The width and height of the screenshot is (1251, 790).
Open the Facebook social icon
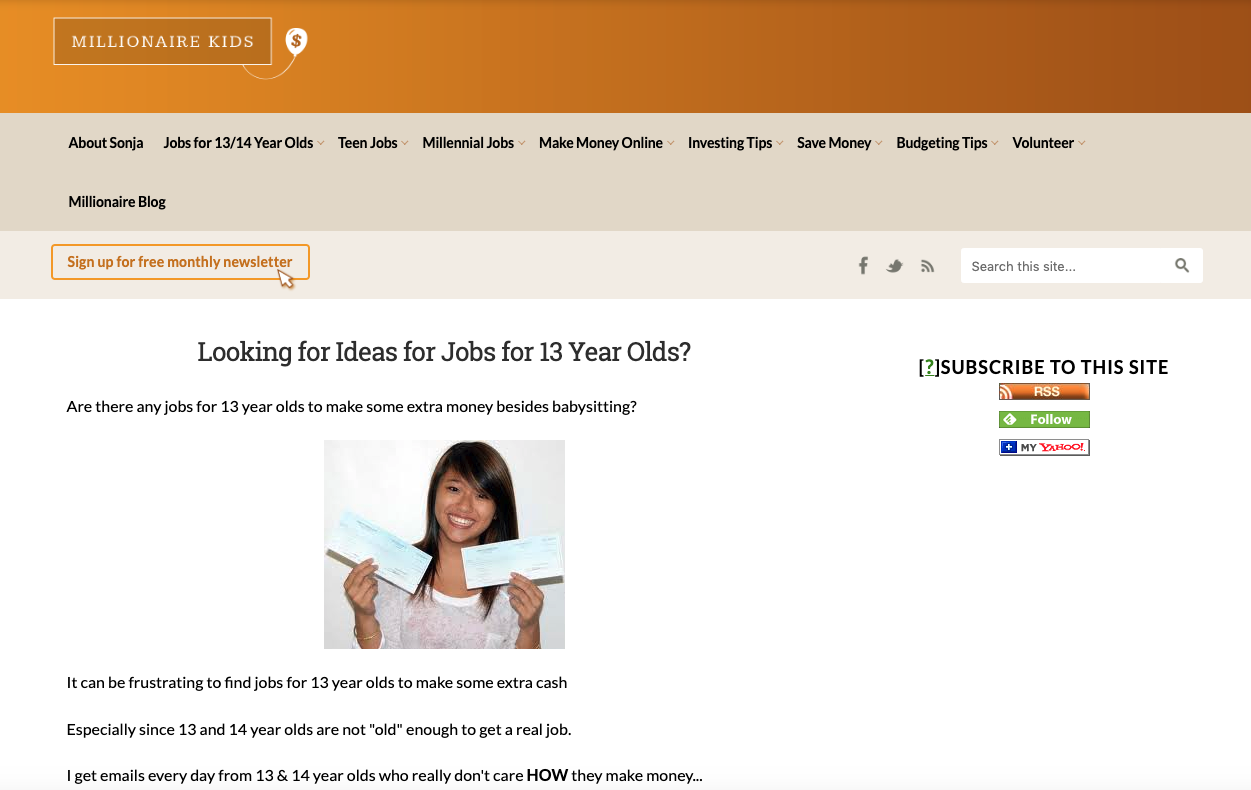coord(863,265)
